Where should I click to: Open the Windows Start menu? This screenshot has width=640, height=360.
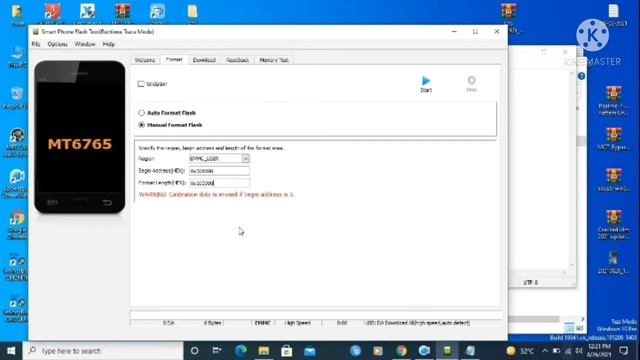[11, 351]
